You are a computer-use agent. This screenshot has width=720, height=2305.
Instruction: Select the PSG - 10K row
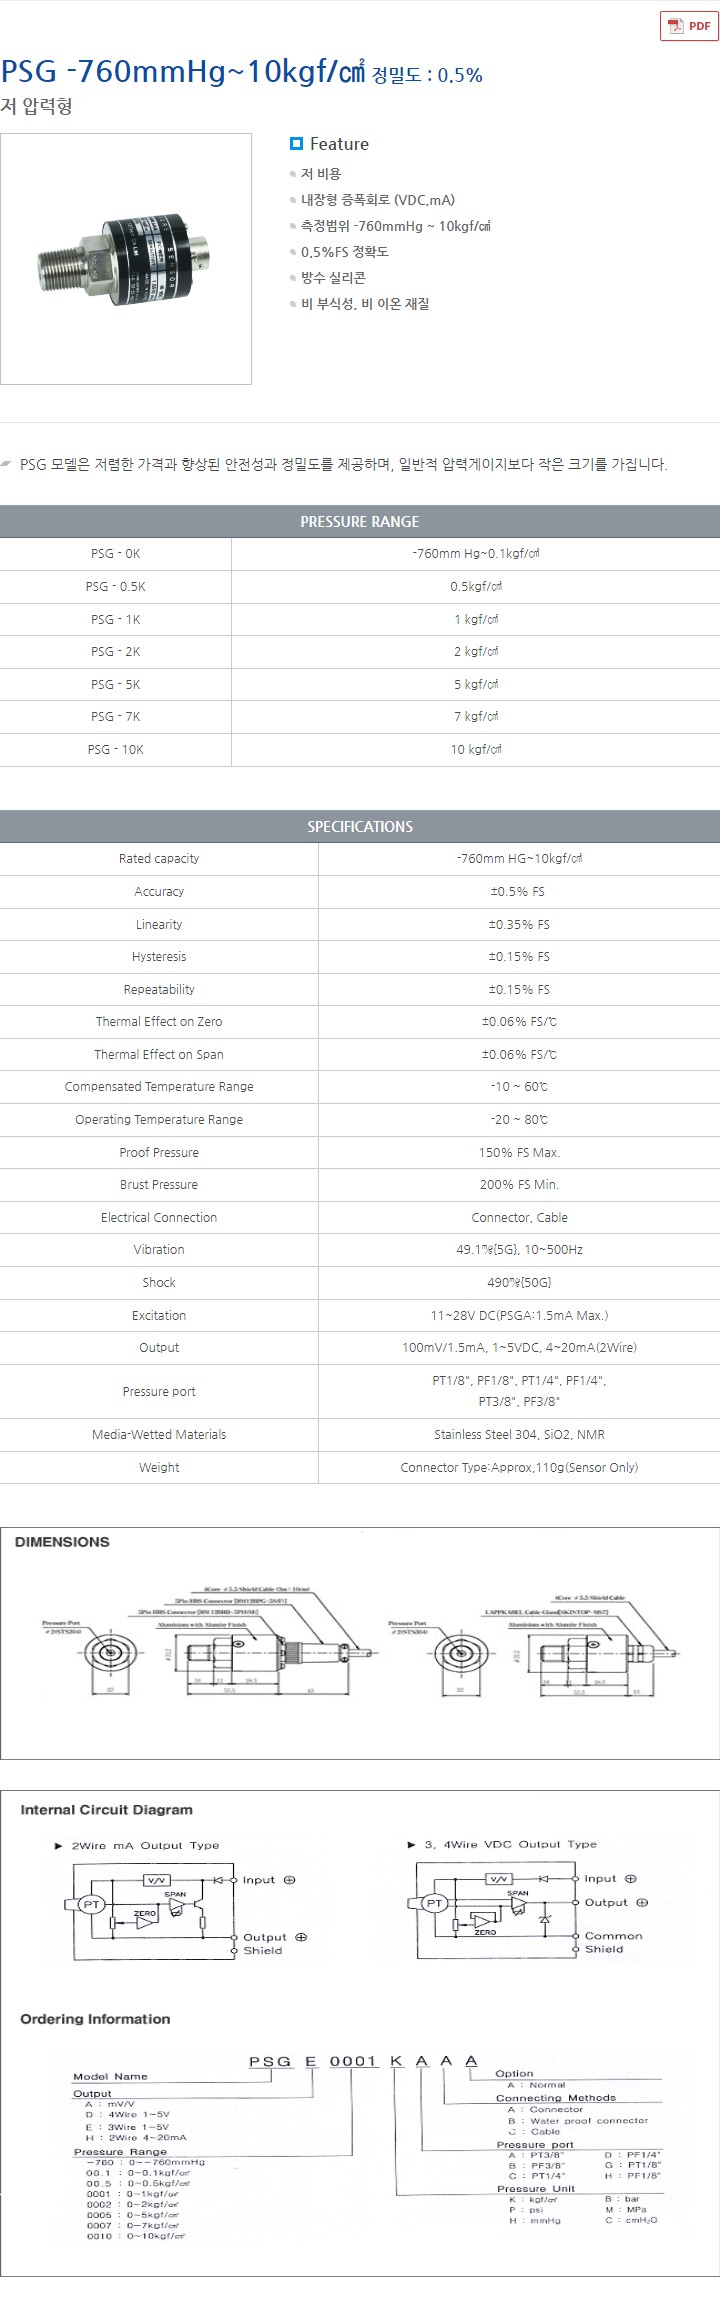pos(360,750)
